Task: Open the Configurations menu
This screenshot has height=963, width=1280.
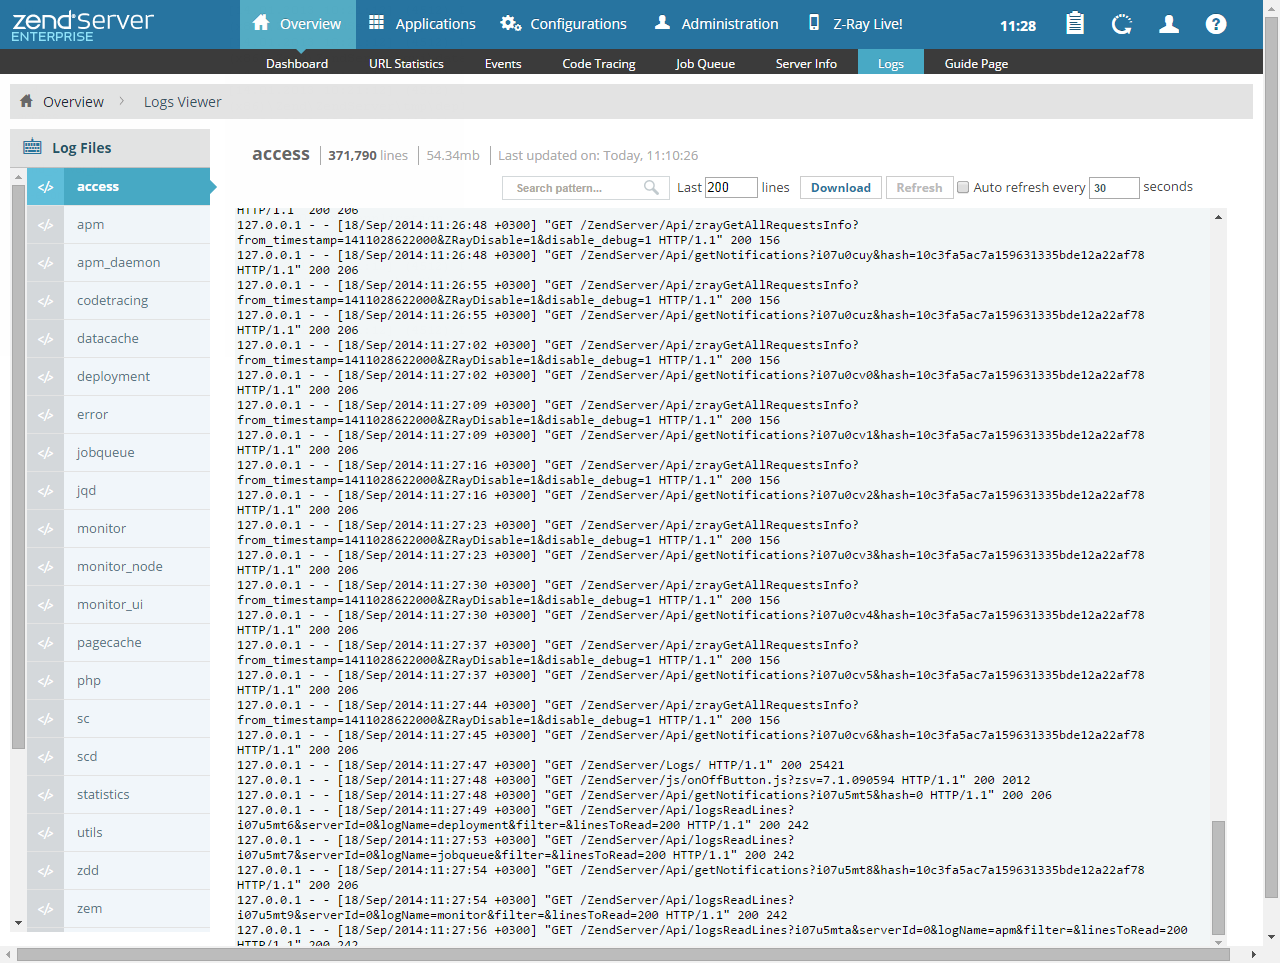Action: click(x=564, y=24)
